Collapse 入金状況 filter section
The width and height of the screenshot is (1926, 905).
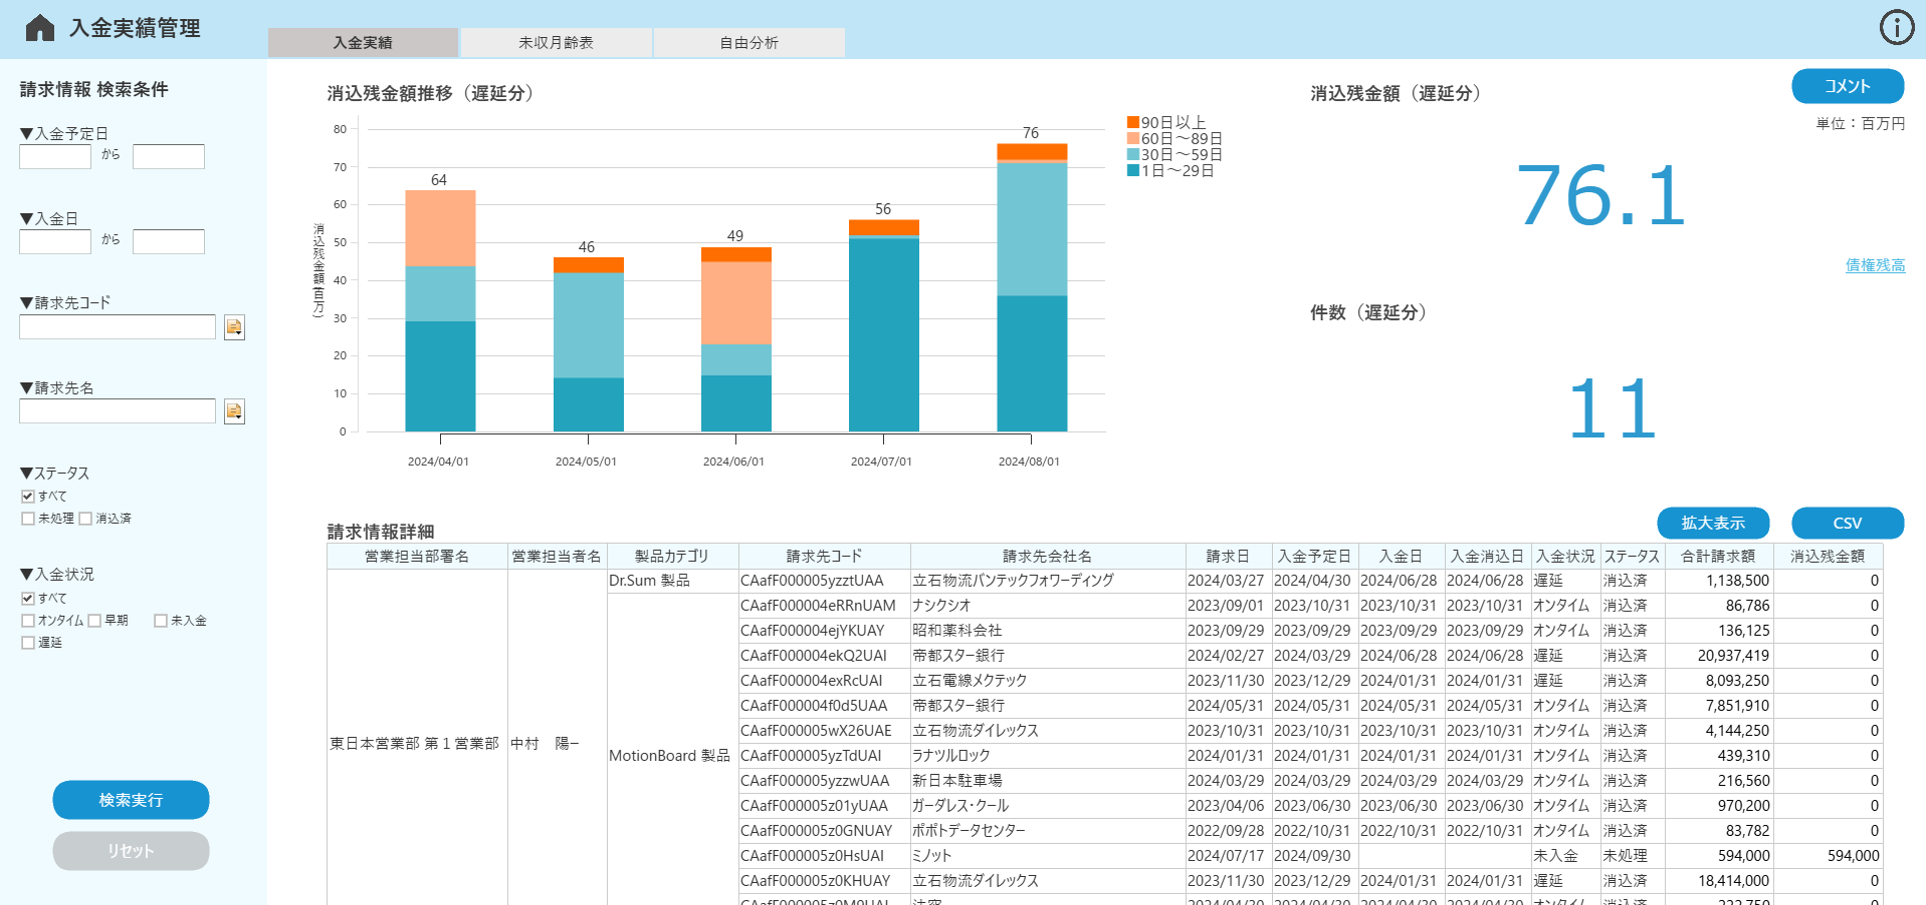tap(27, 574)
